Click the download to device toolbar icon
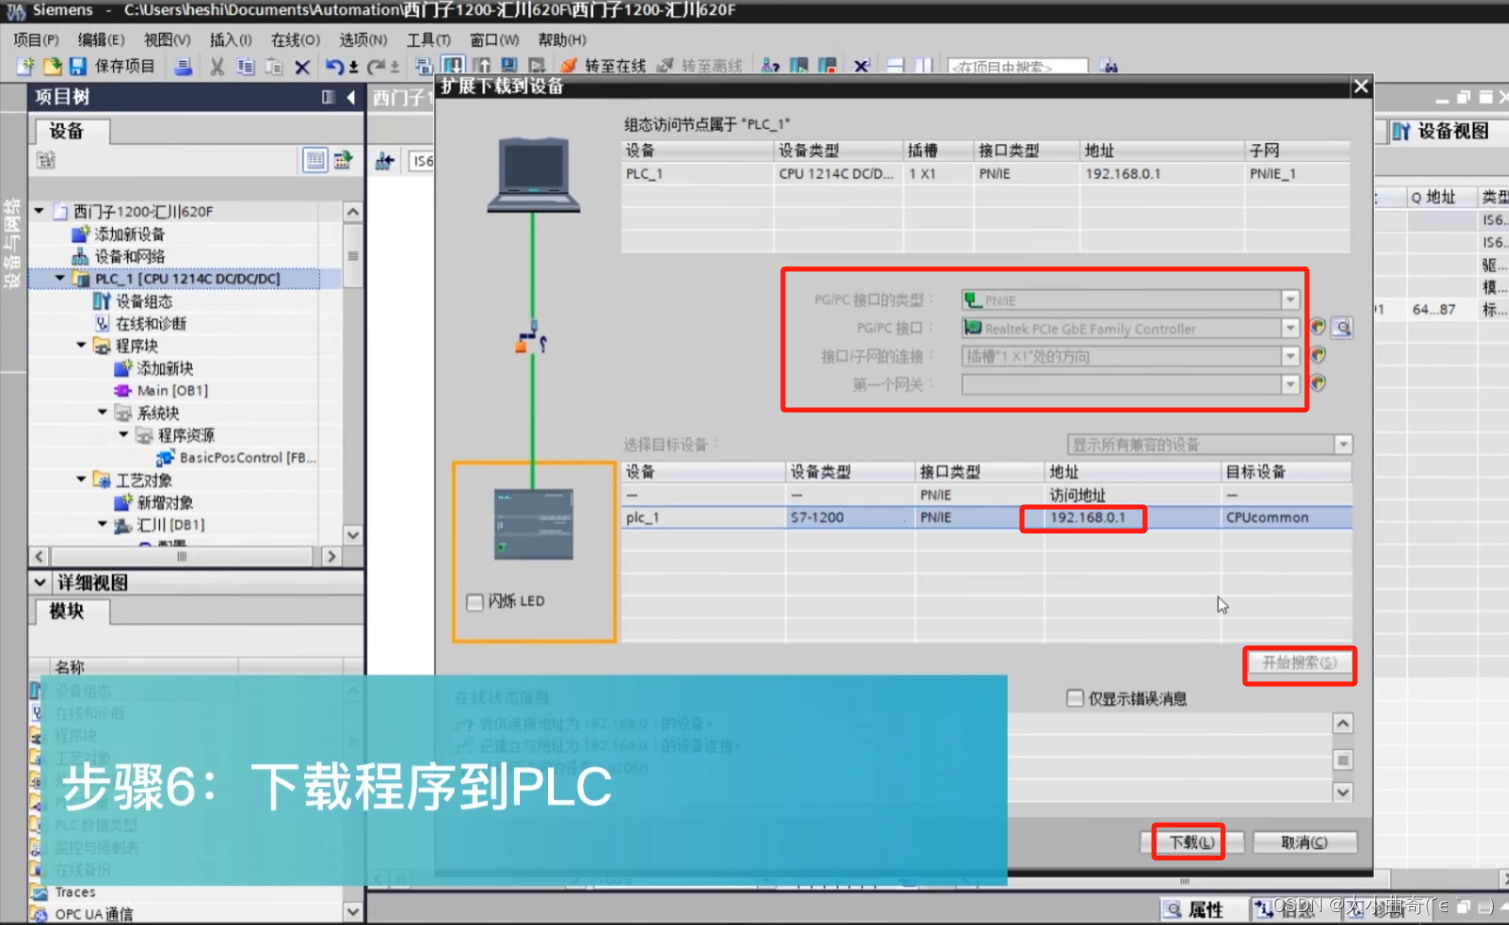The image size is (1509, 925). coord(452,66)
